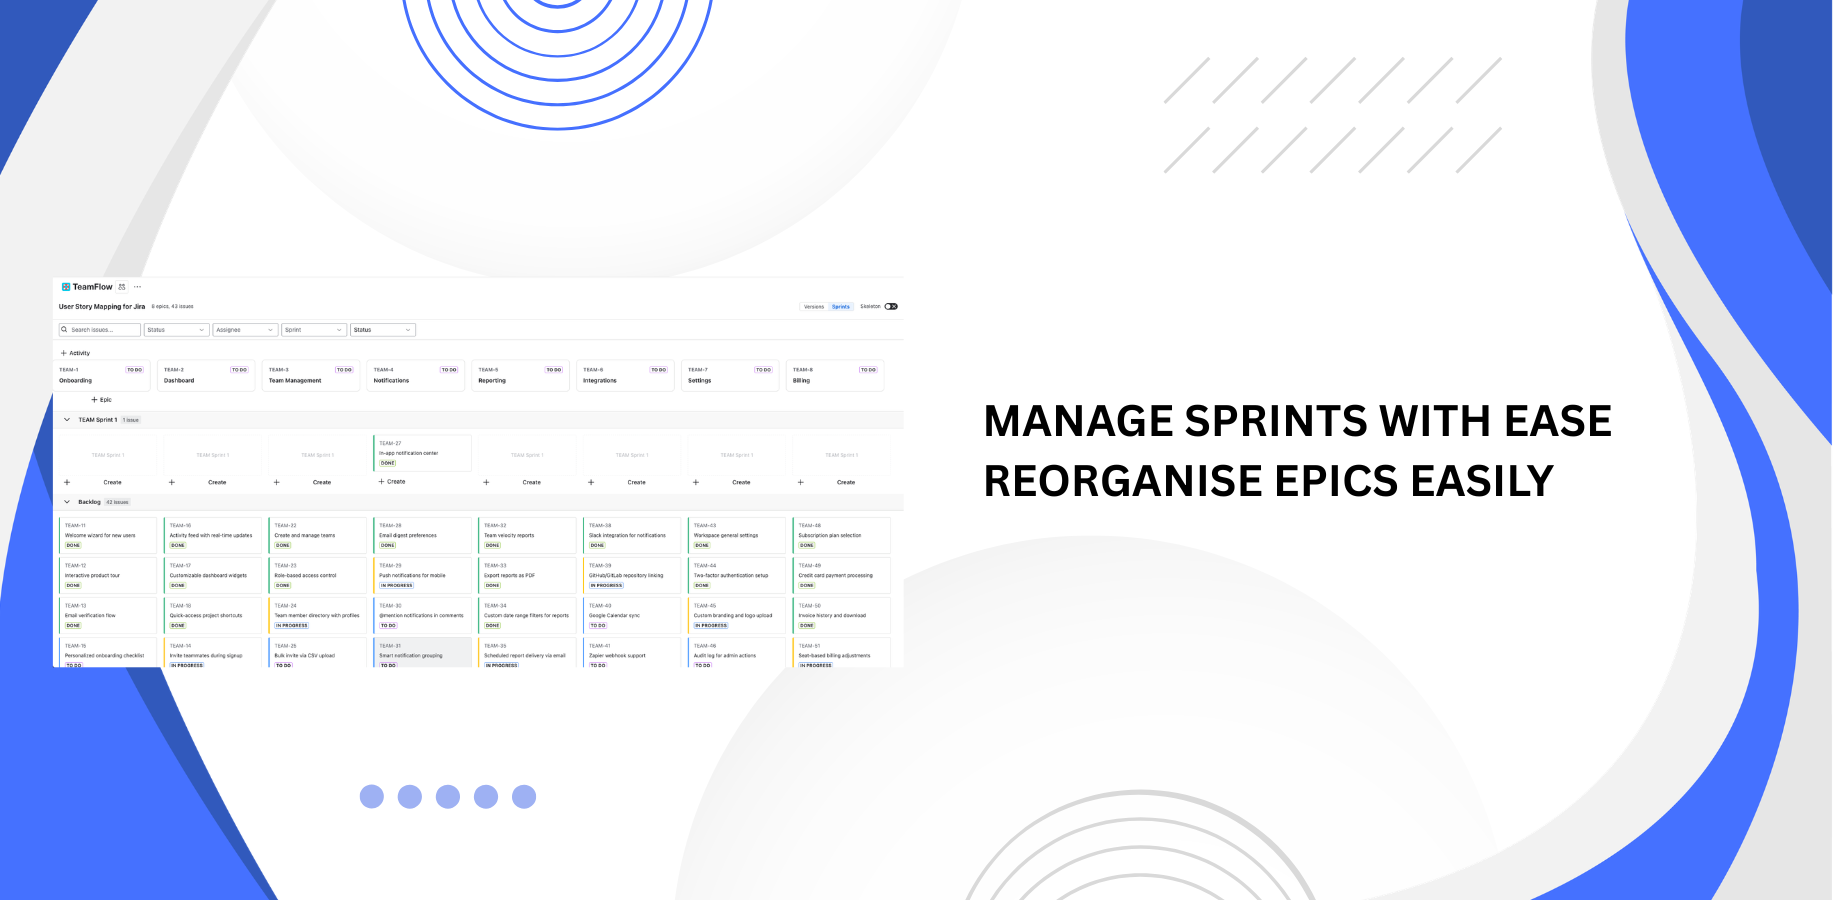Viewport: 1840px width, 900px height.
Task: Open 'Slack integration for notifications' card
Action: pos(632,535)
